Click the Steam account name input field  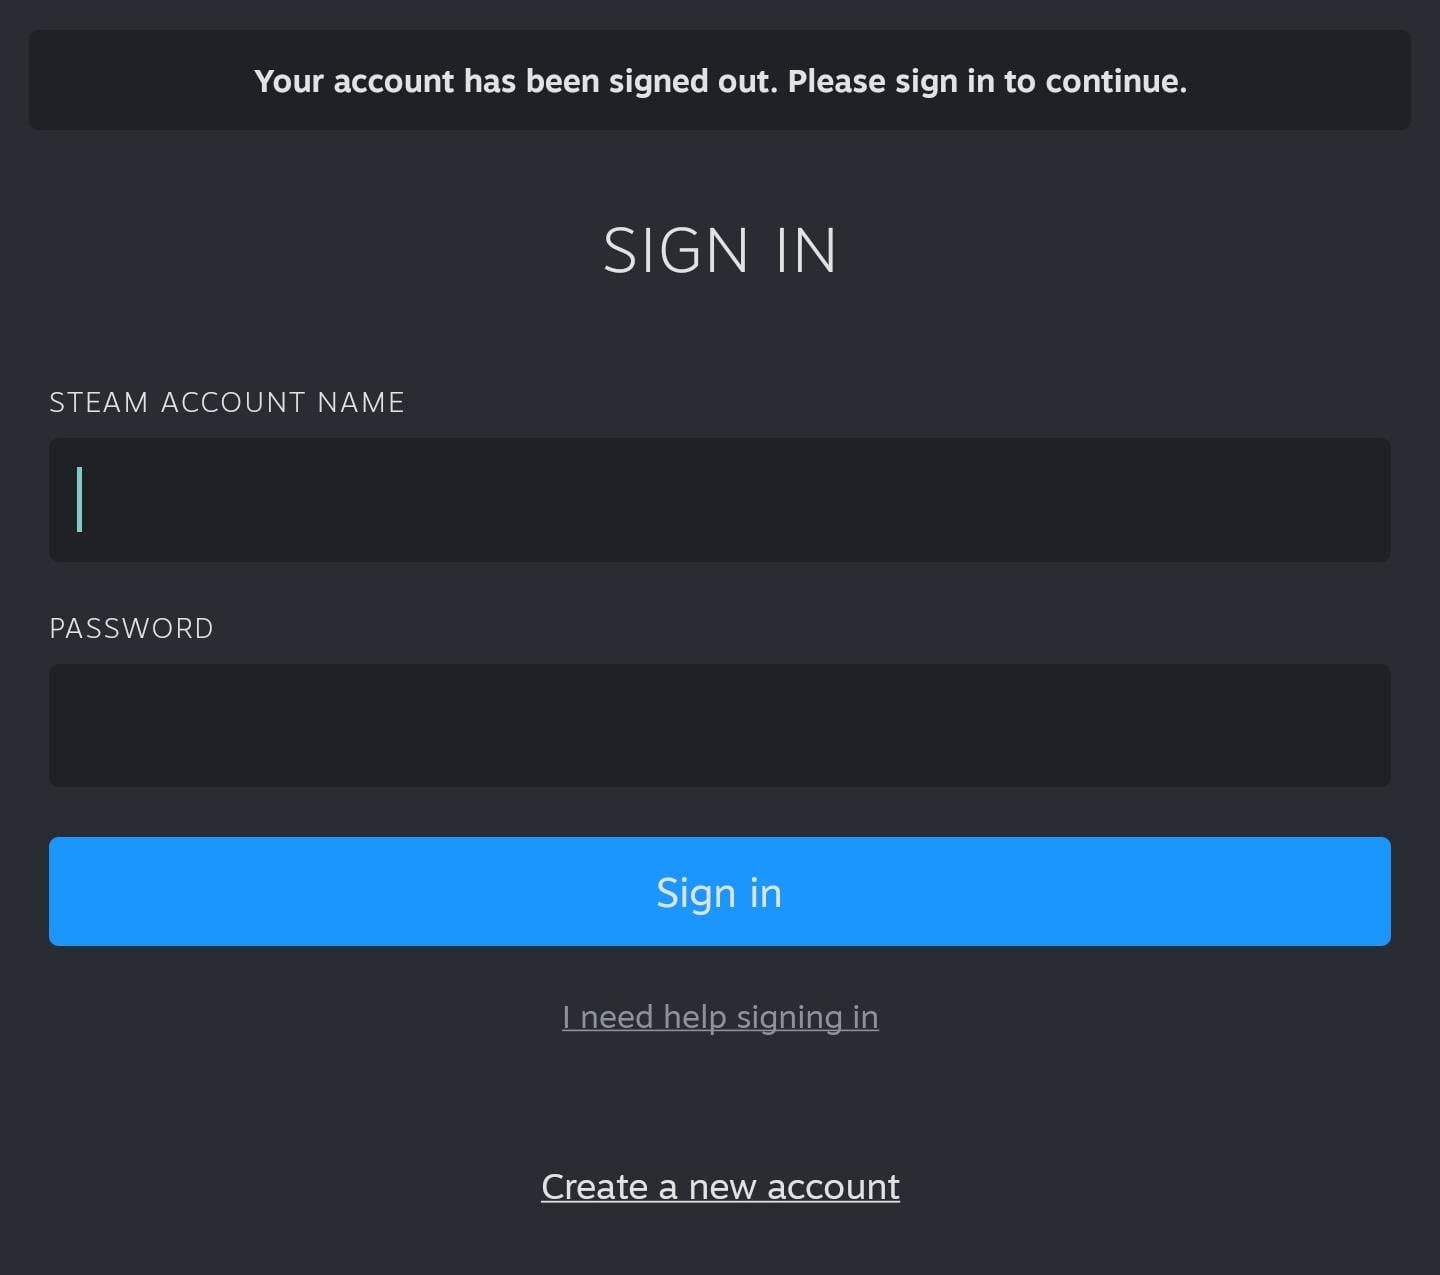[720, 499]
